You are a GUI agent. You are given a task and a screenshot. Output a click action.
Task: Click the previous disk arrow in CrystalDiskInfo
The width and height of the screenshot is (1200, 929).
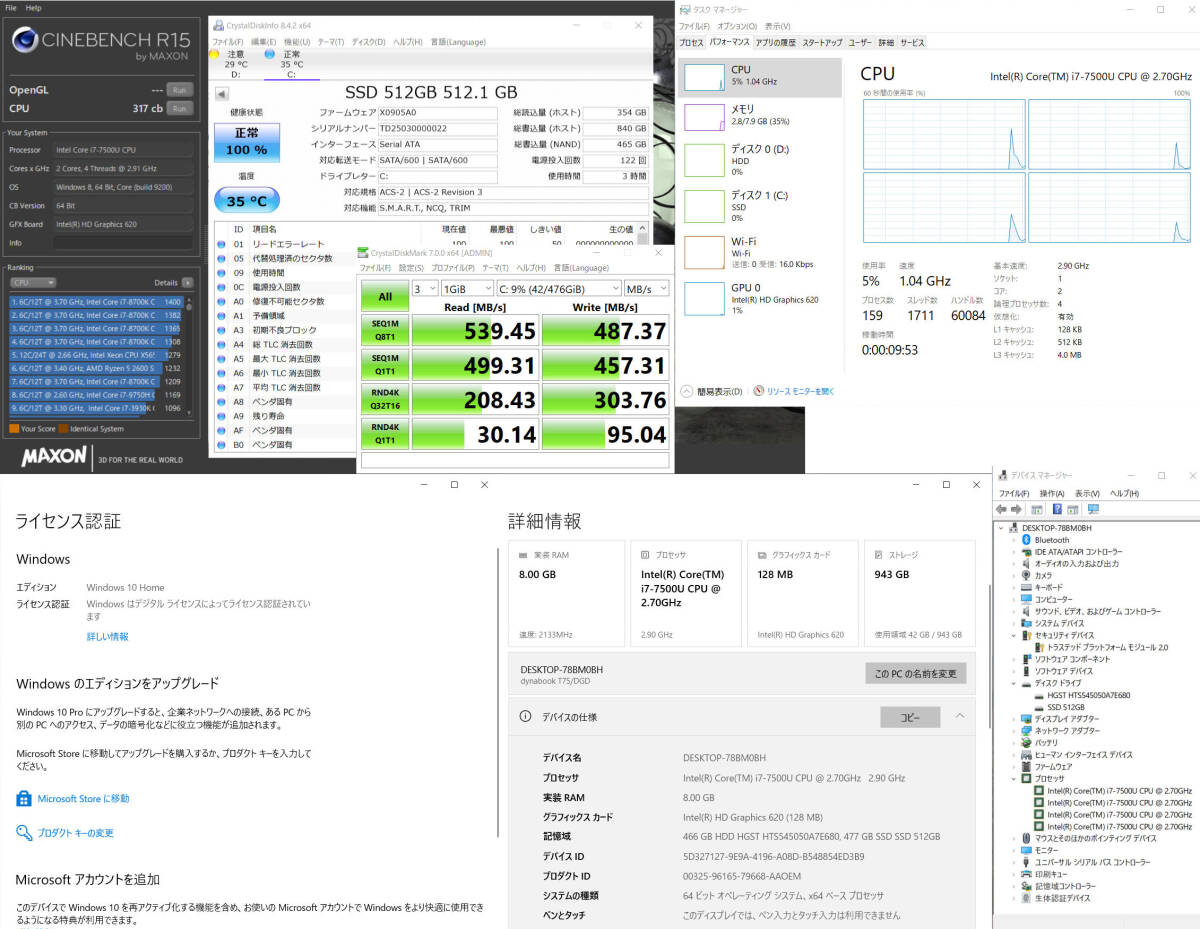223,93
